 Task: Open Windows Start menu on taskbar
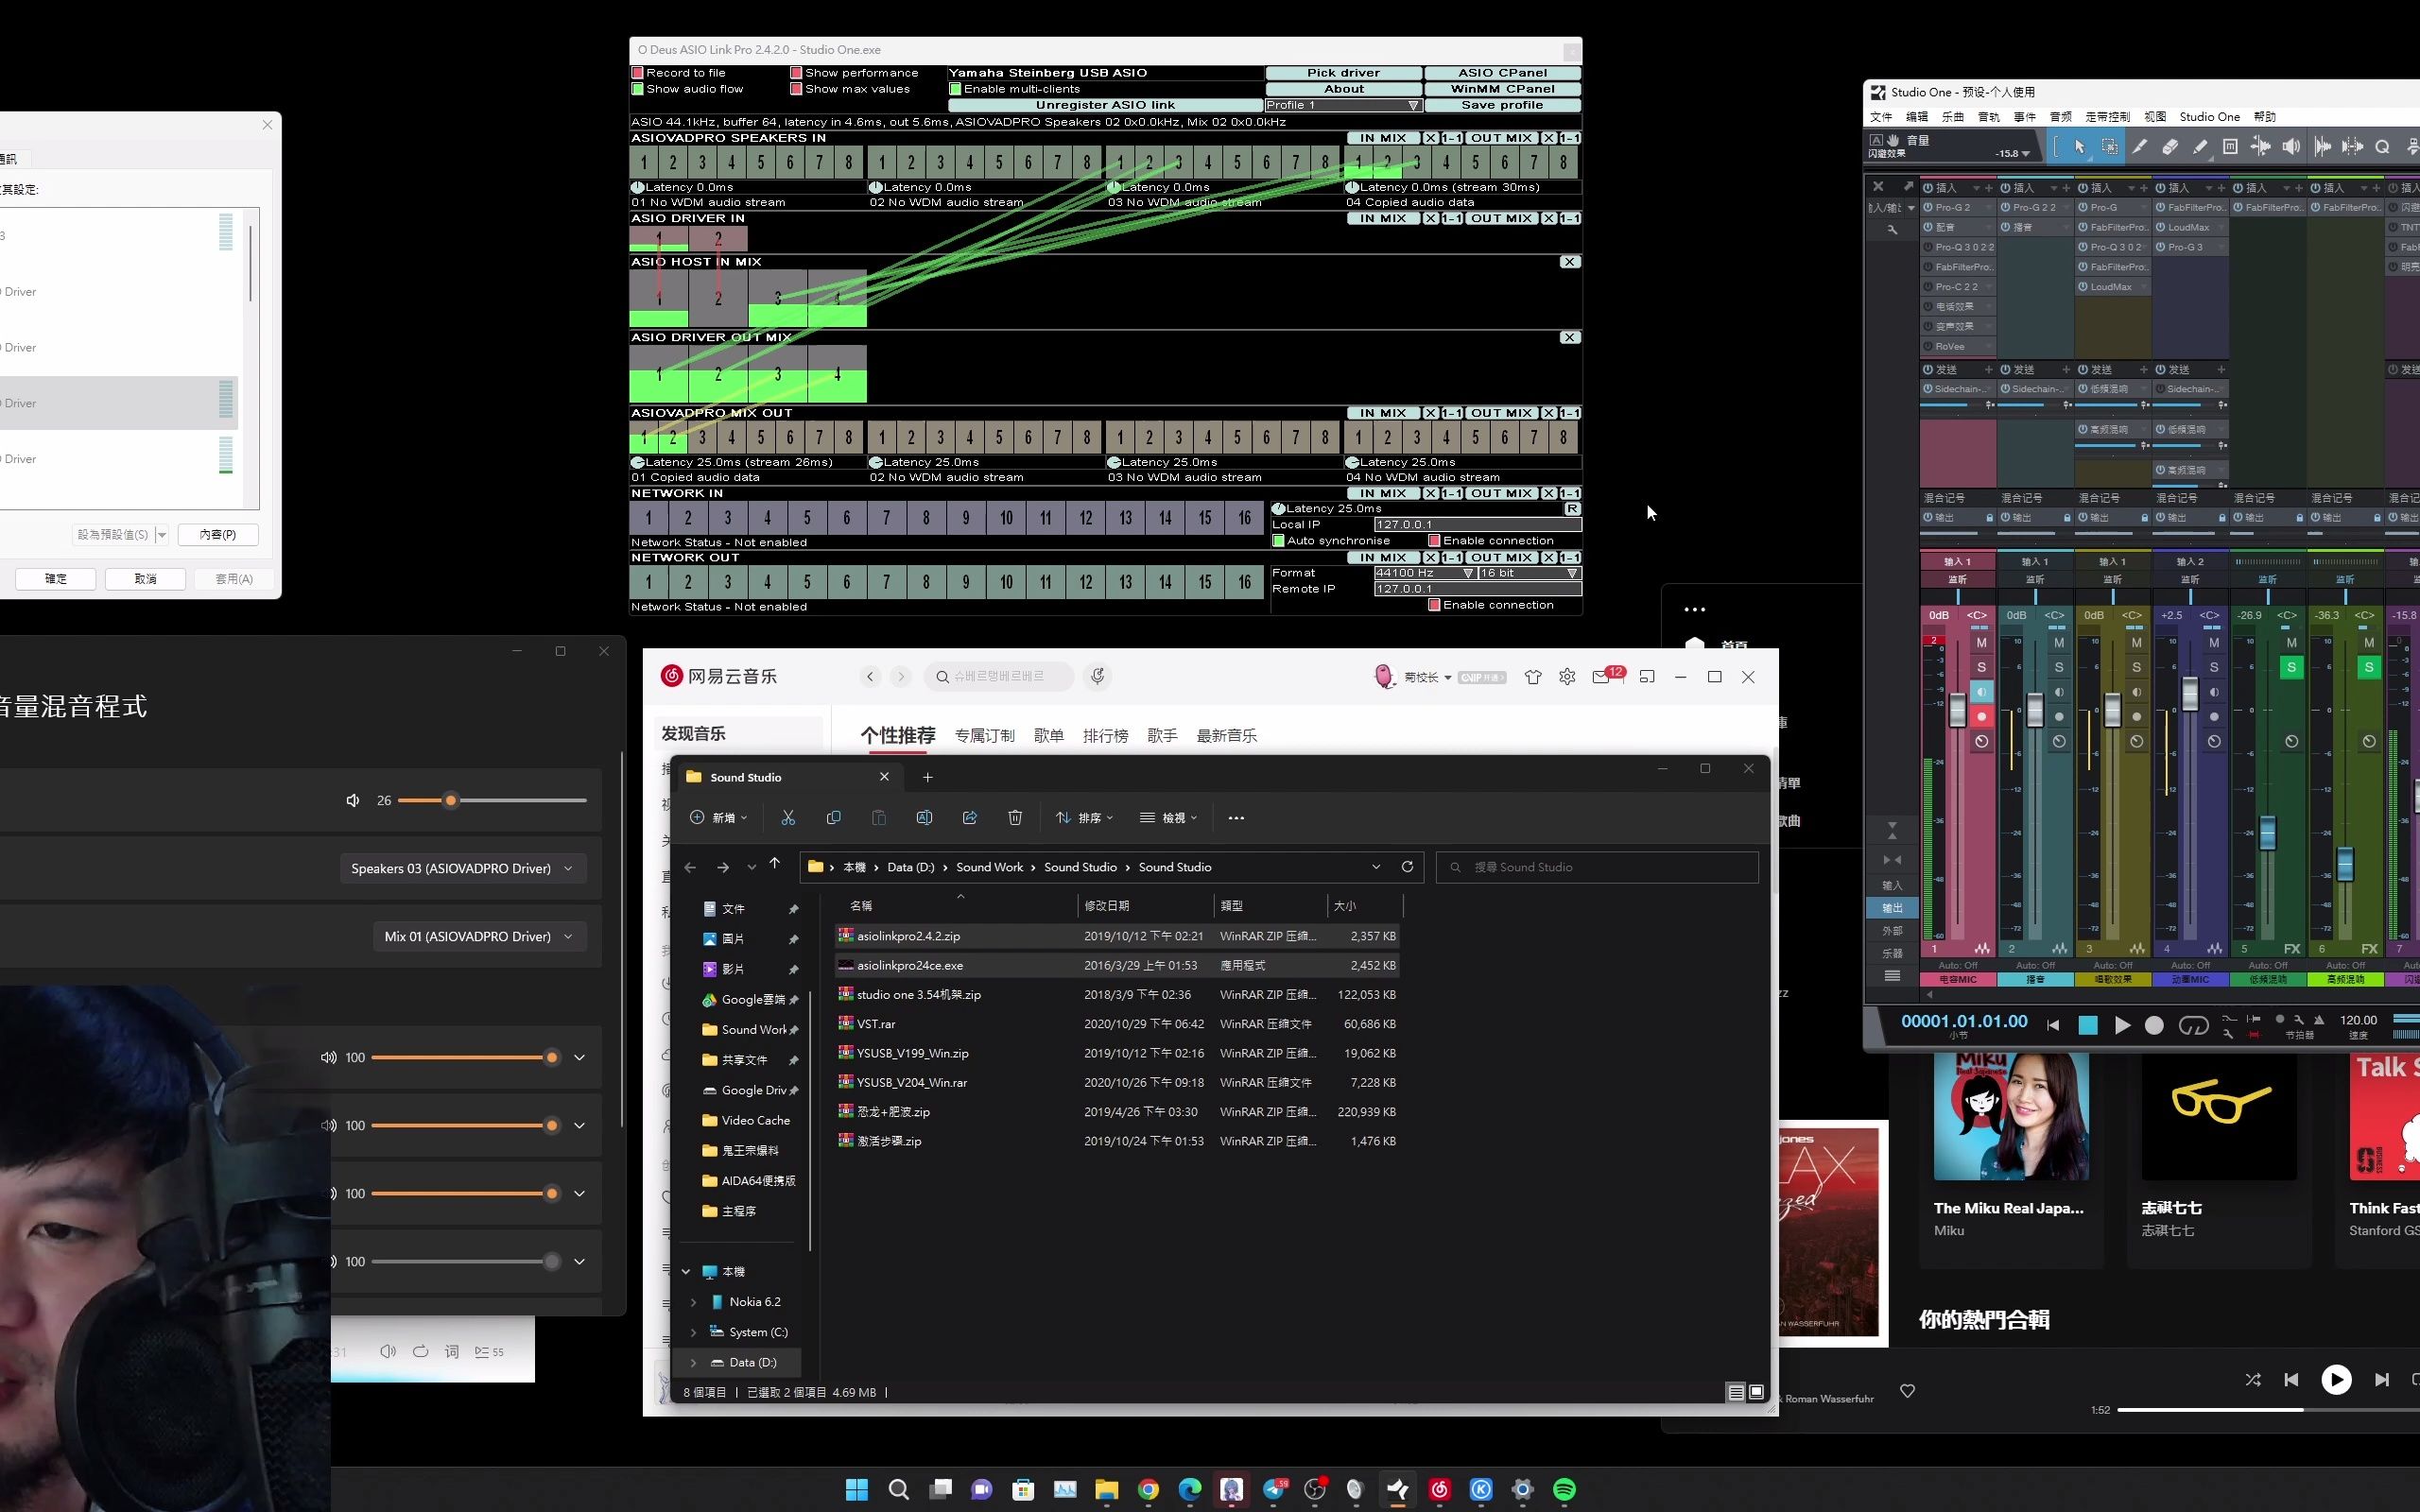tap(857, 1490)
